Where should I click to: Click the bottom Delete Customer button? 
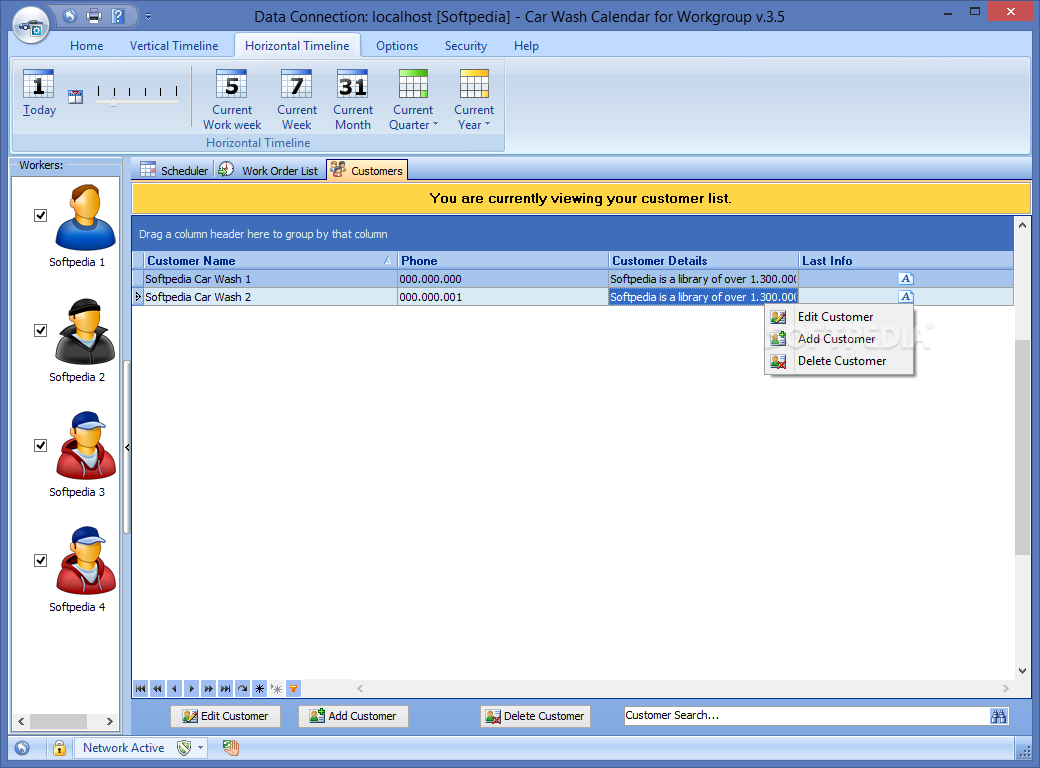pos(535,716)
